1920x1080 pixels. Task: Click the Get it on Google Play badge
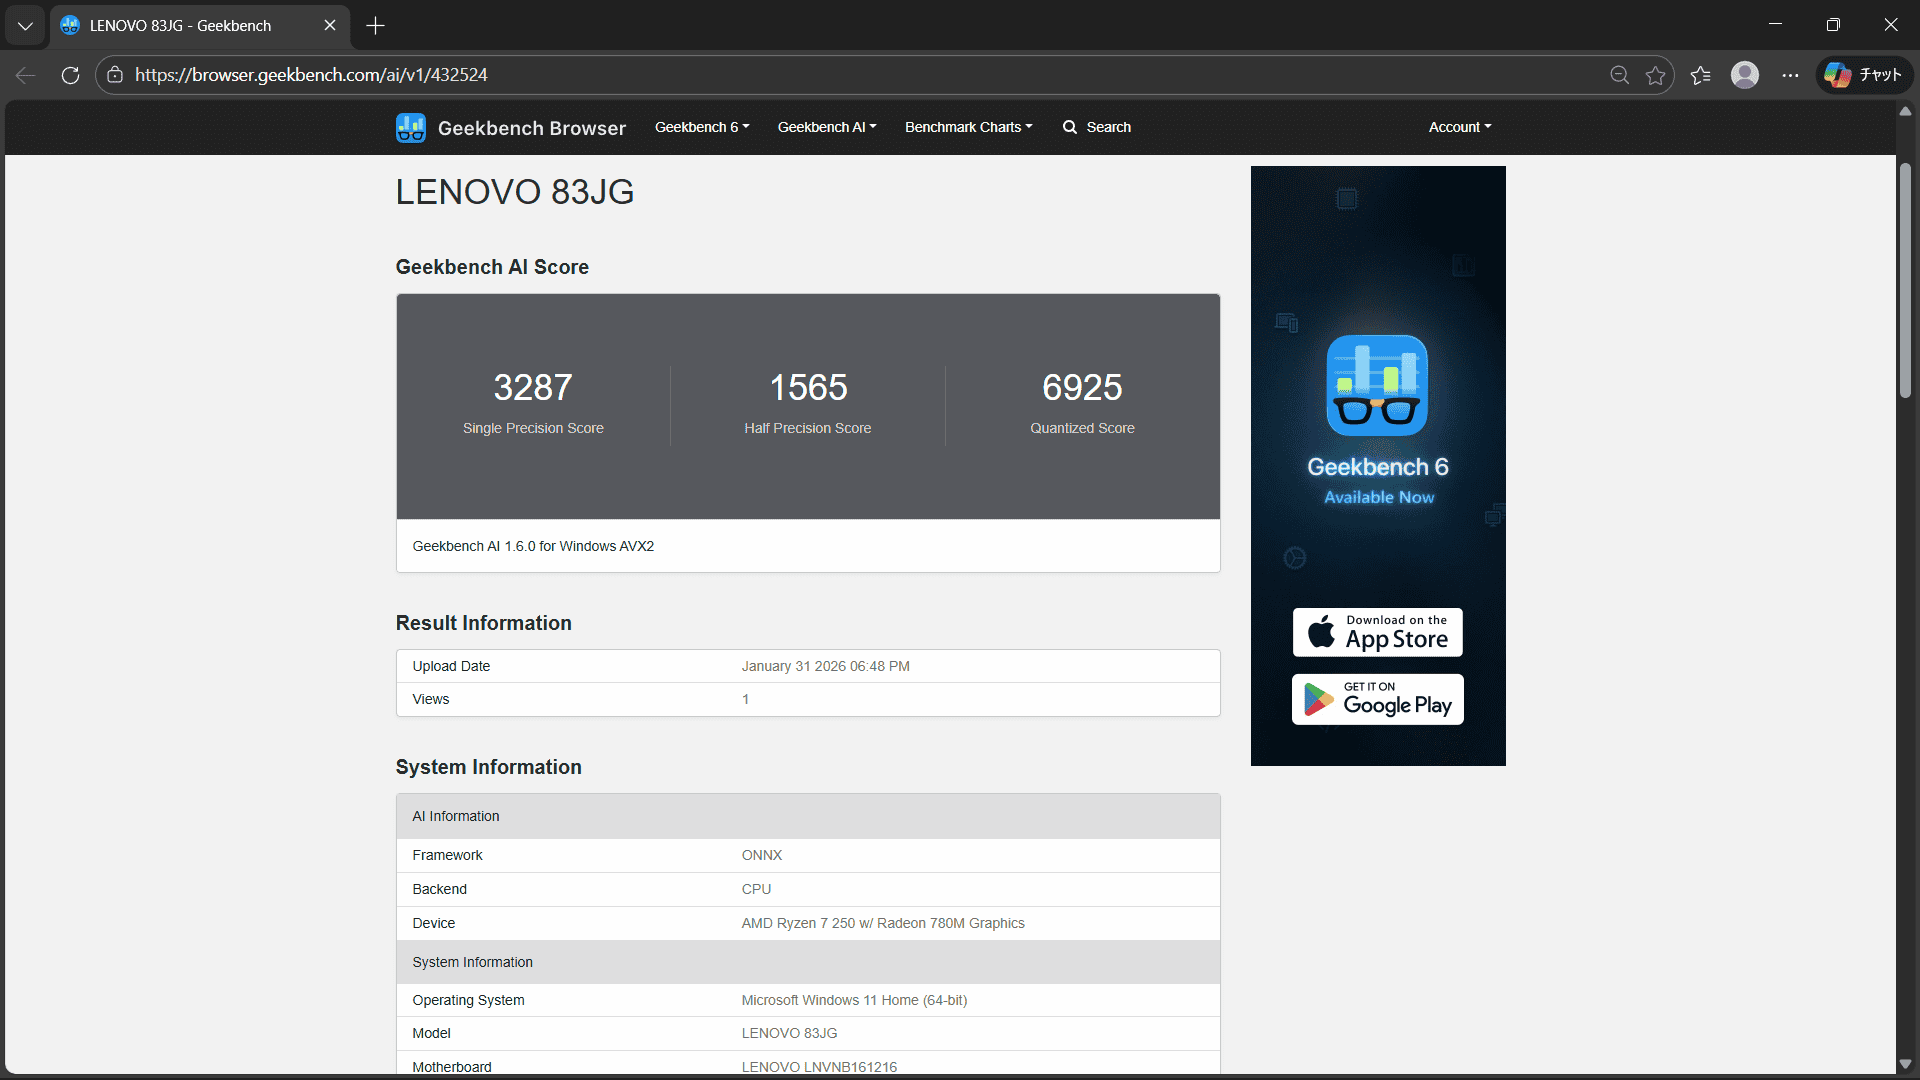point(1377,699)
